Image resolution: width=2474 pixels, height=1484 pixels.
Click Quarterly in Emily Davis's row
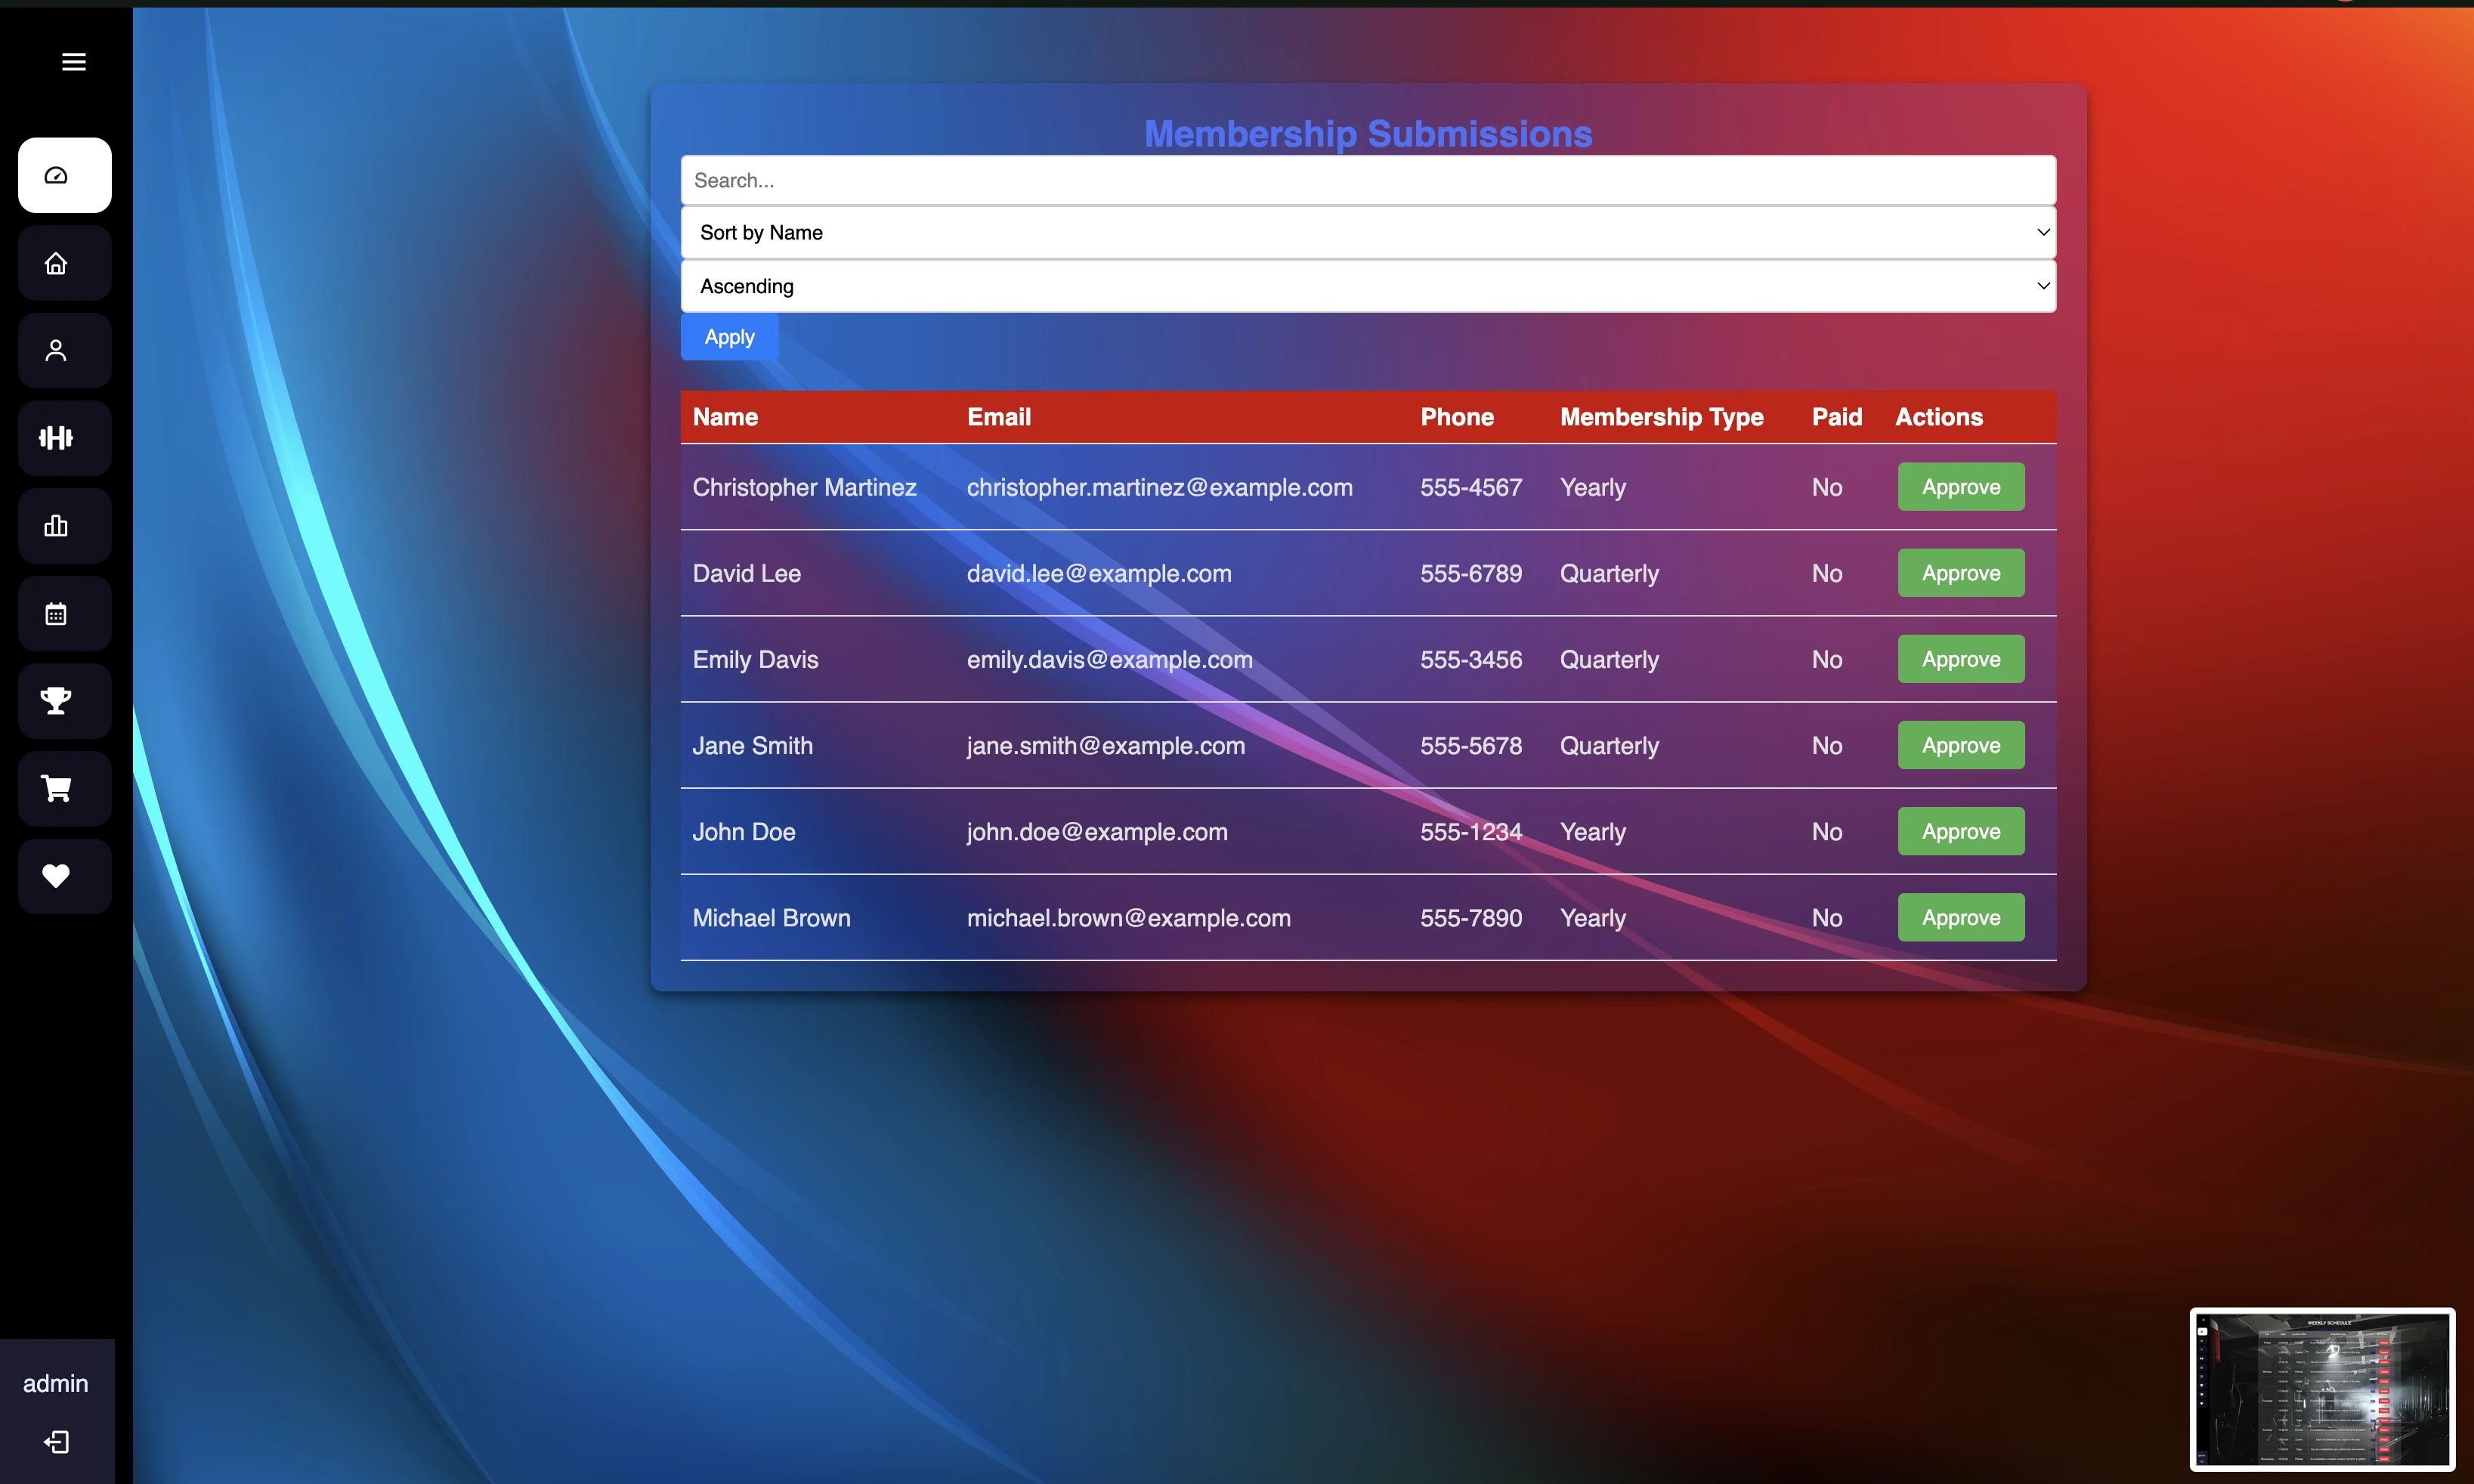pyautogui.click(x=1609, y=659)
